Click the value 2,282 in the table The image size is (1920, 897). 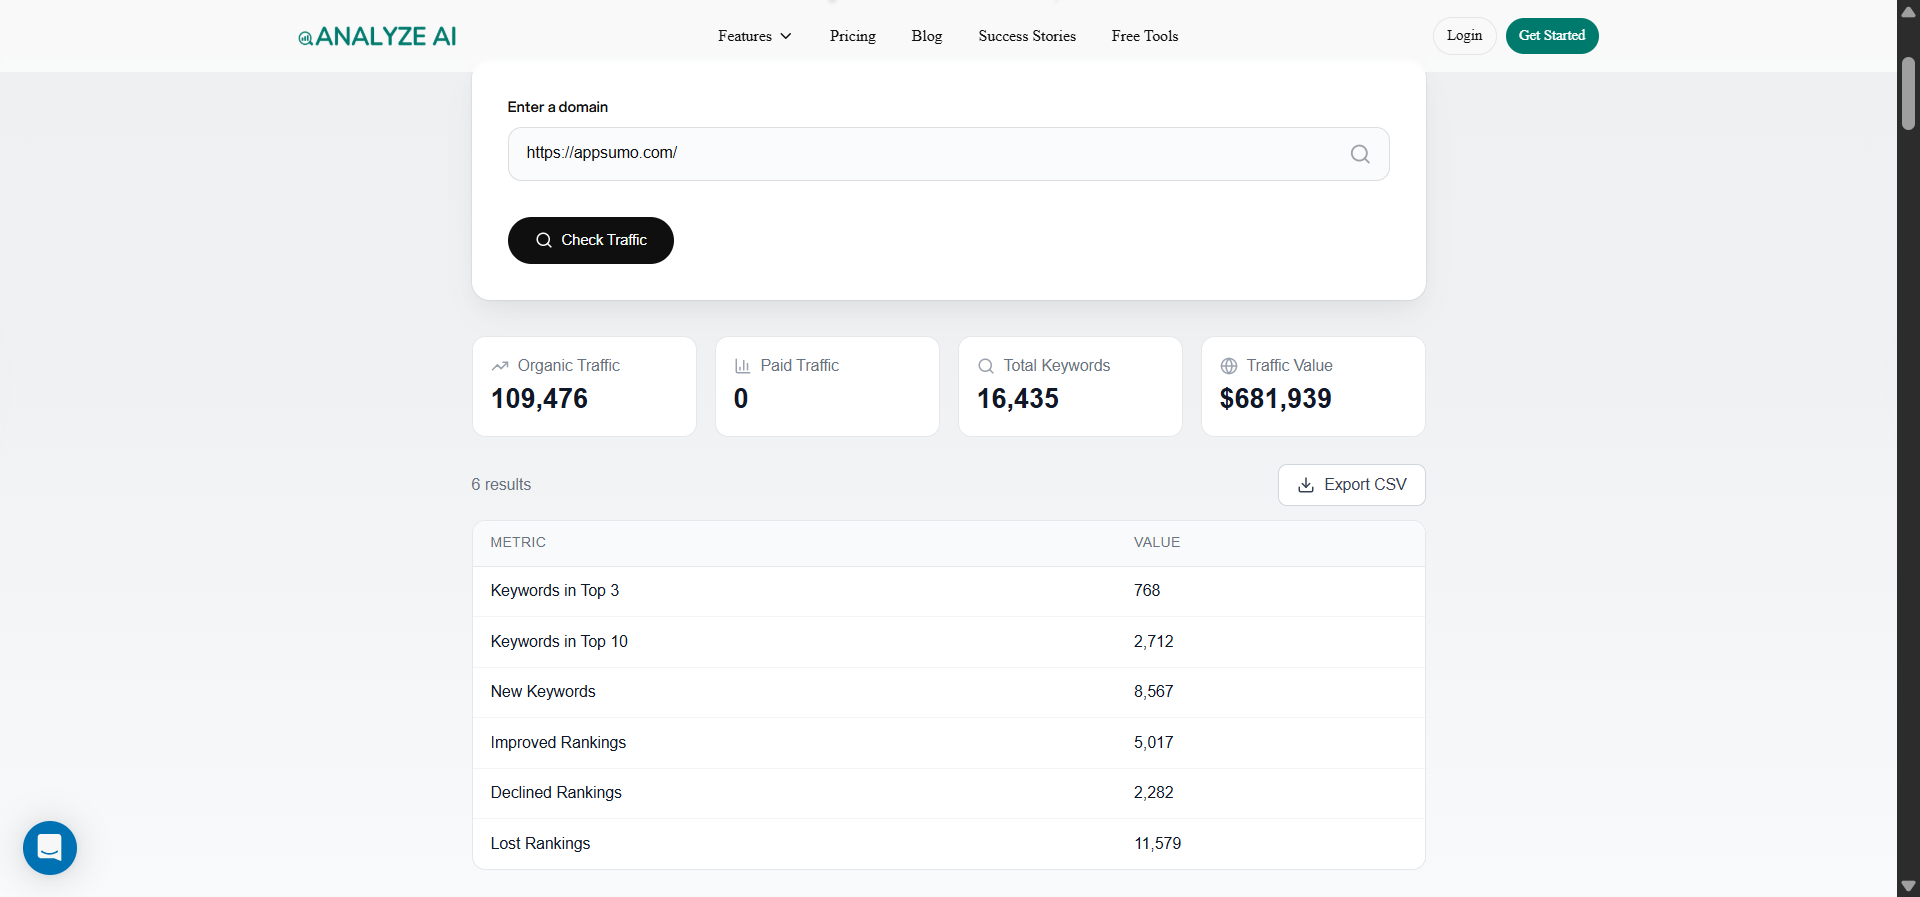point(1154,793)
